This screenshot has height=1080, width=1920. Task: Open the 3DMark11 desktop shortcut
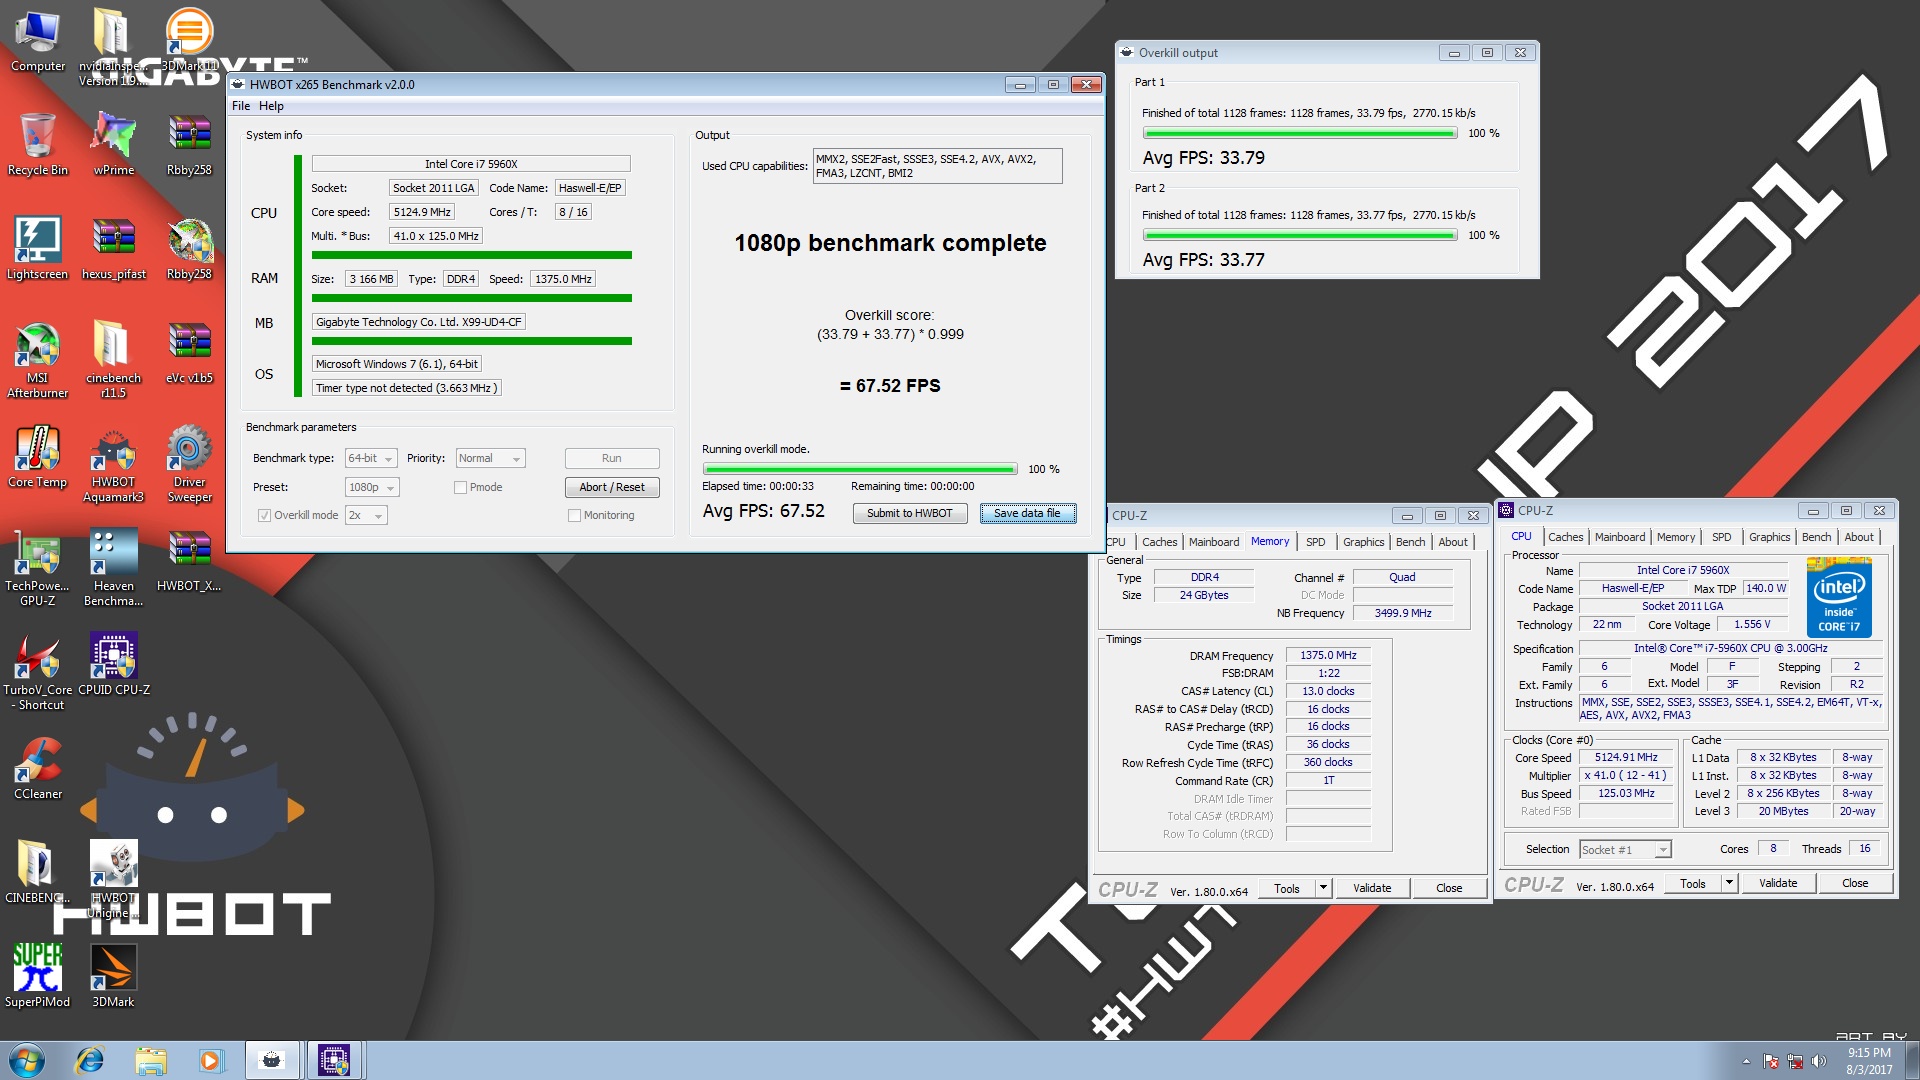click(189, 40)
